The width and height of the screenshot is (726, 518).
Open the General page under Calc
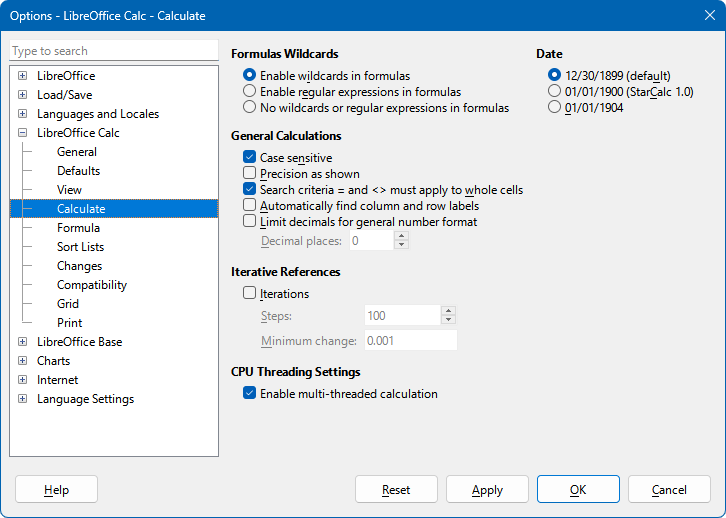77,152
